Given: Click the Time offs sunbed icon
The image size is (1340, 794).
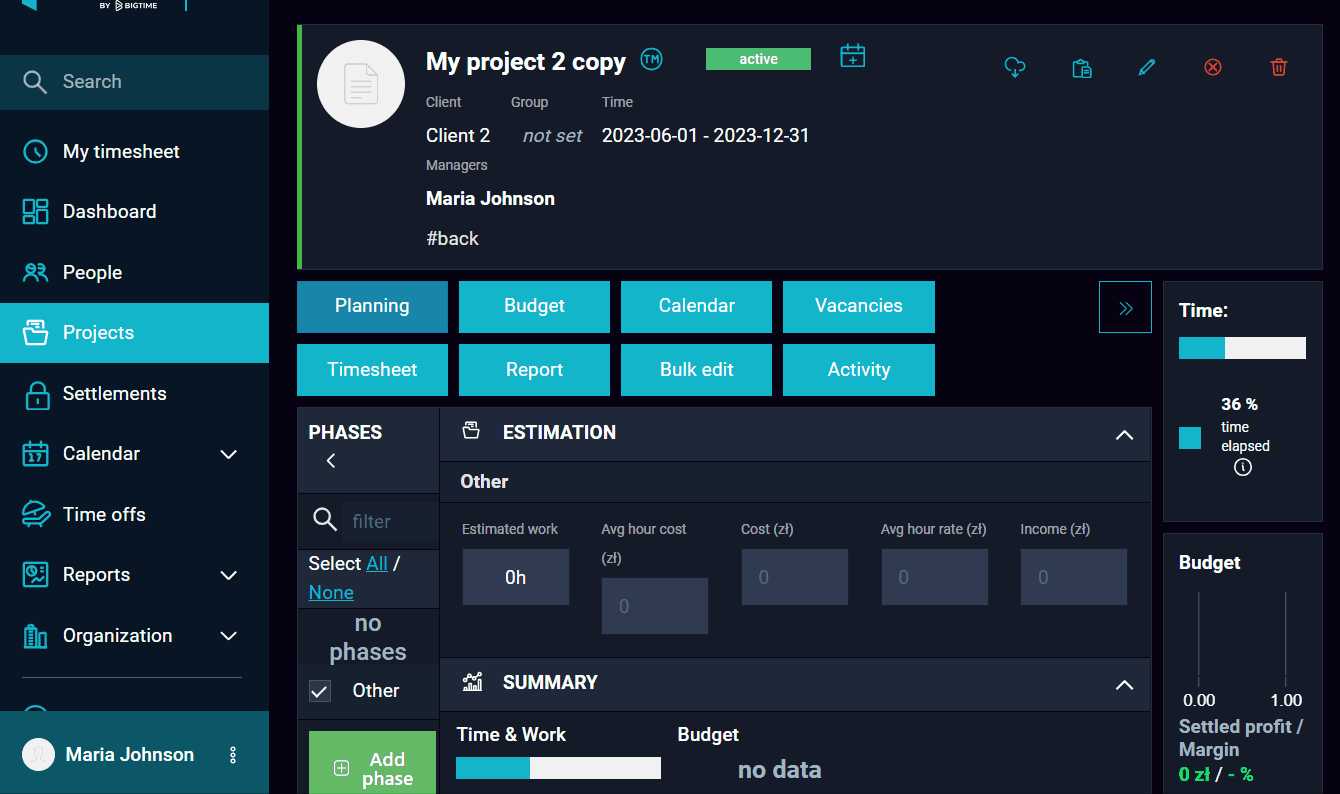Looking at the screenshot, I should pyautogui.click(x=35, y=514).
